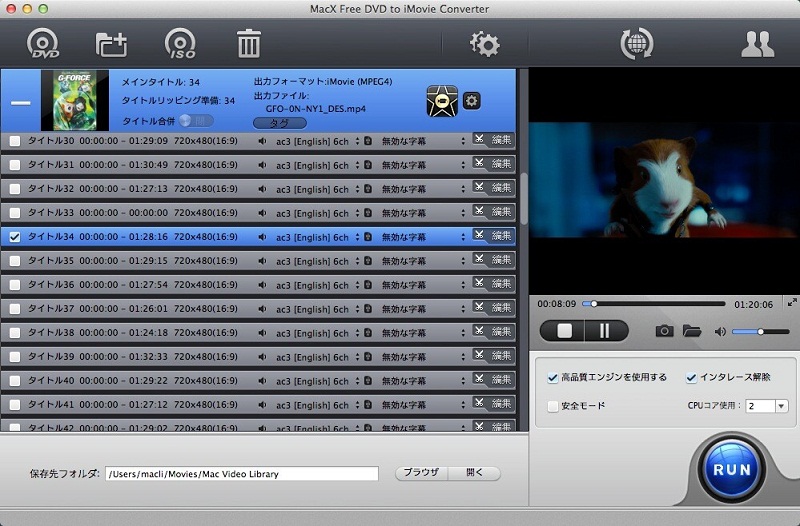Click the globe update icon
This screenshot has width=800, height=526.
point(636,44)
